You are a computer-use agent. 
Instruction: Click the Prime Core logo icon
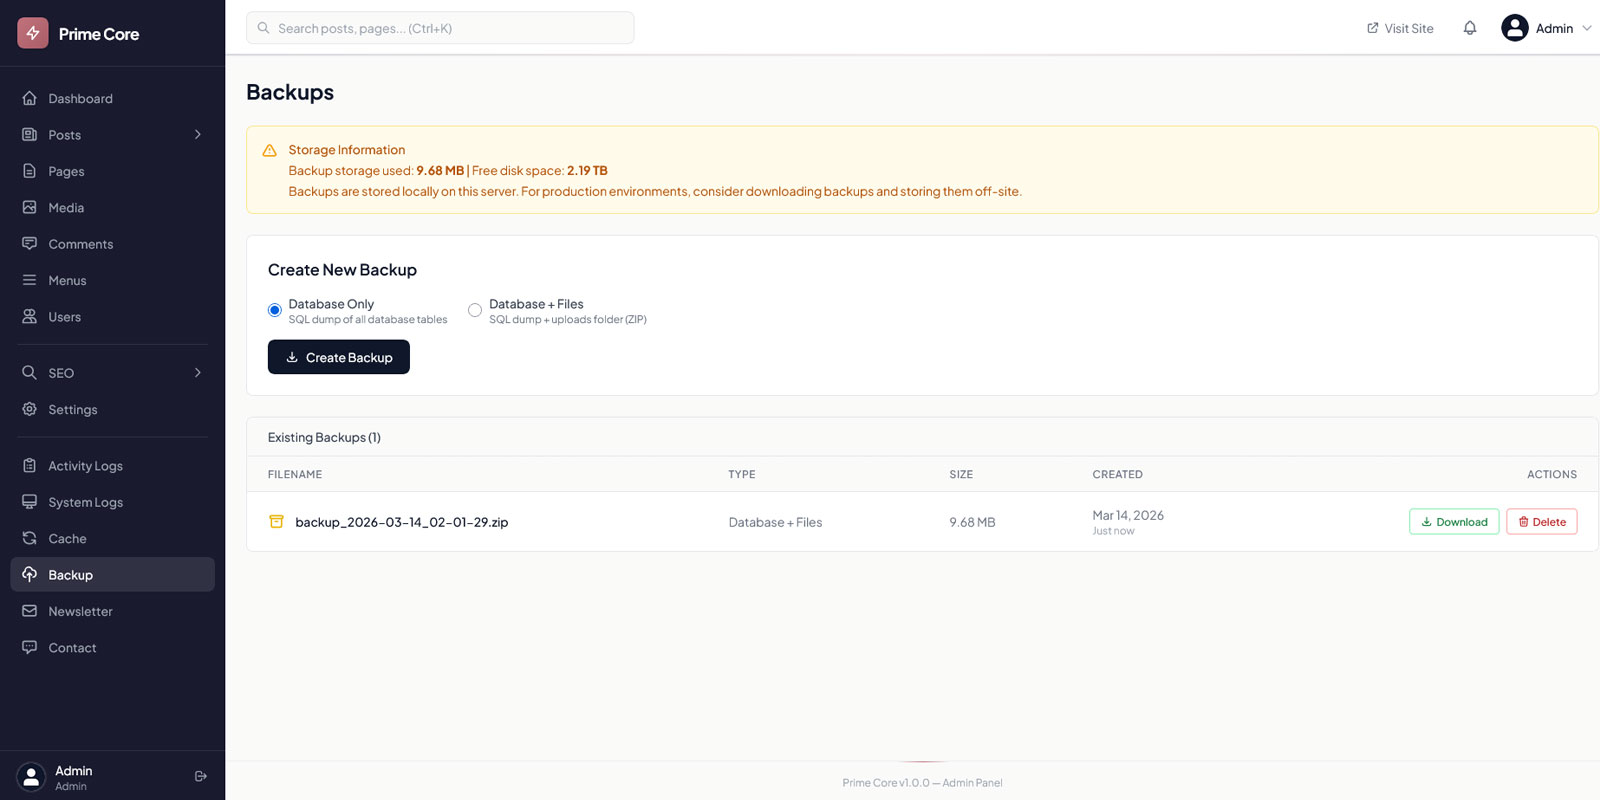(x=33, y=33)
